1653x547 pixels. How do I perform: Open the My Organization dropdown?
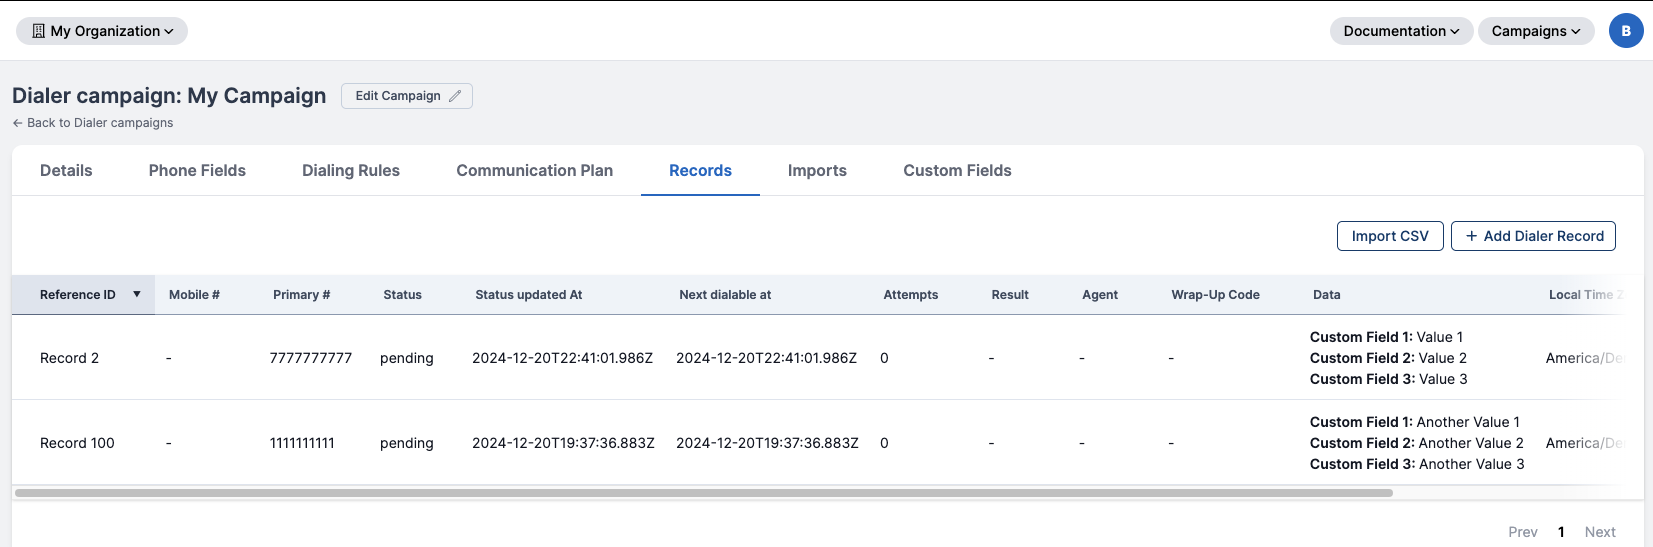[102, 31]
